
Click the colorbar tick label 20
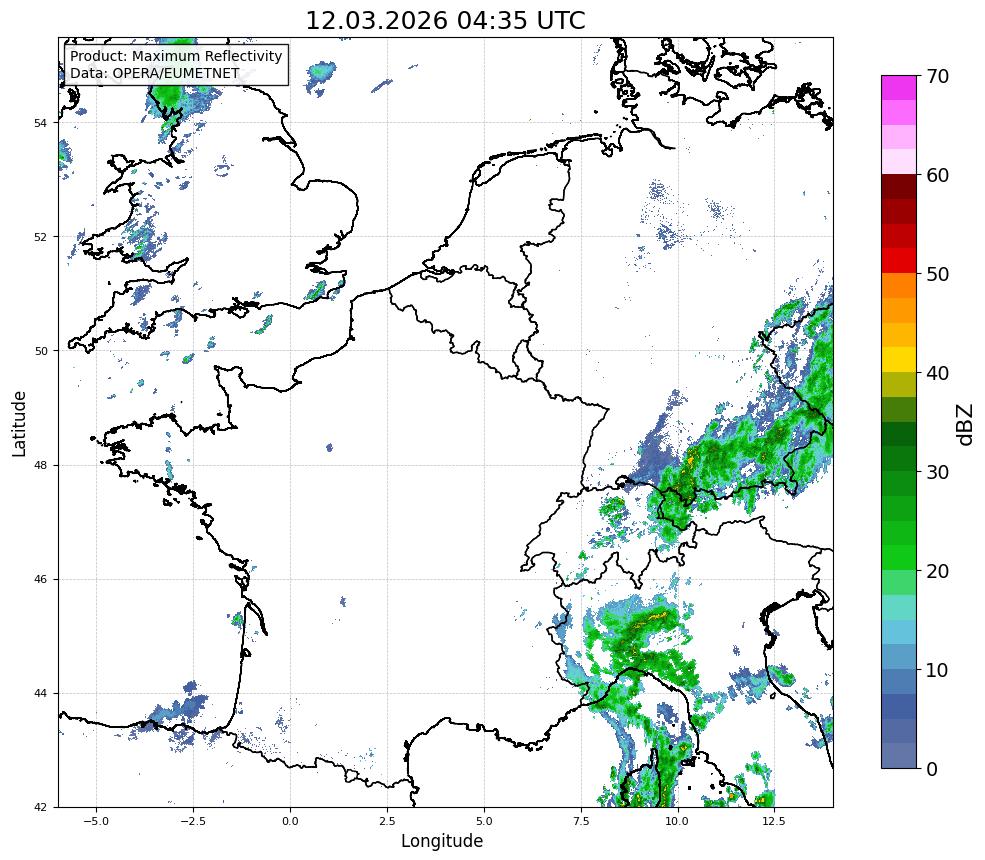937,571
